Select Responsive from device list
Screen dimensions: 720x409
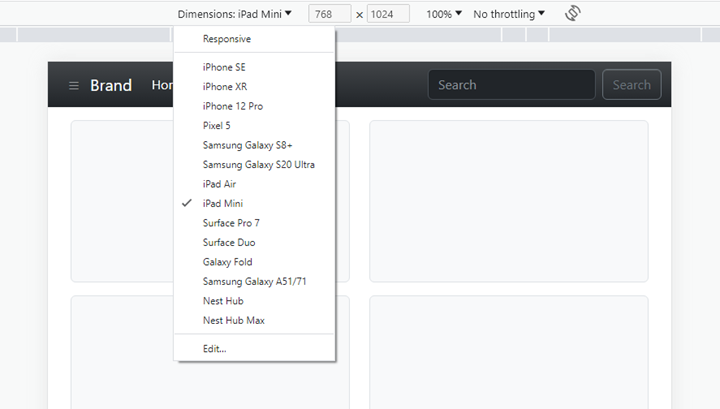click(254, 39)
